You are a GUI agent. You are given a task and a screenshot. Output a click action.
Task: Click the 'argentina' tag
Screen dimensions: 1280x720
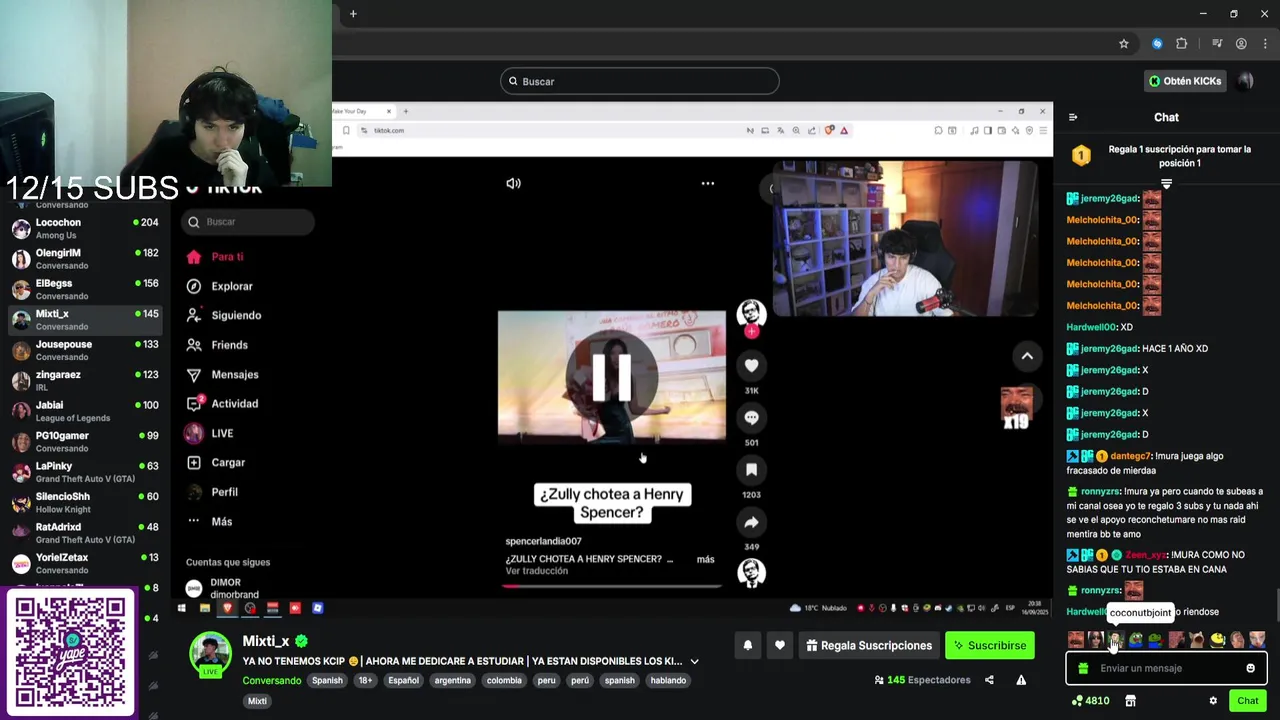(x=452, y=680)
